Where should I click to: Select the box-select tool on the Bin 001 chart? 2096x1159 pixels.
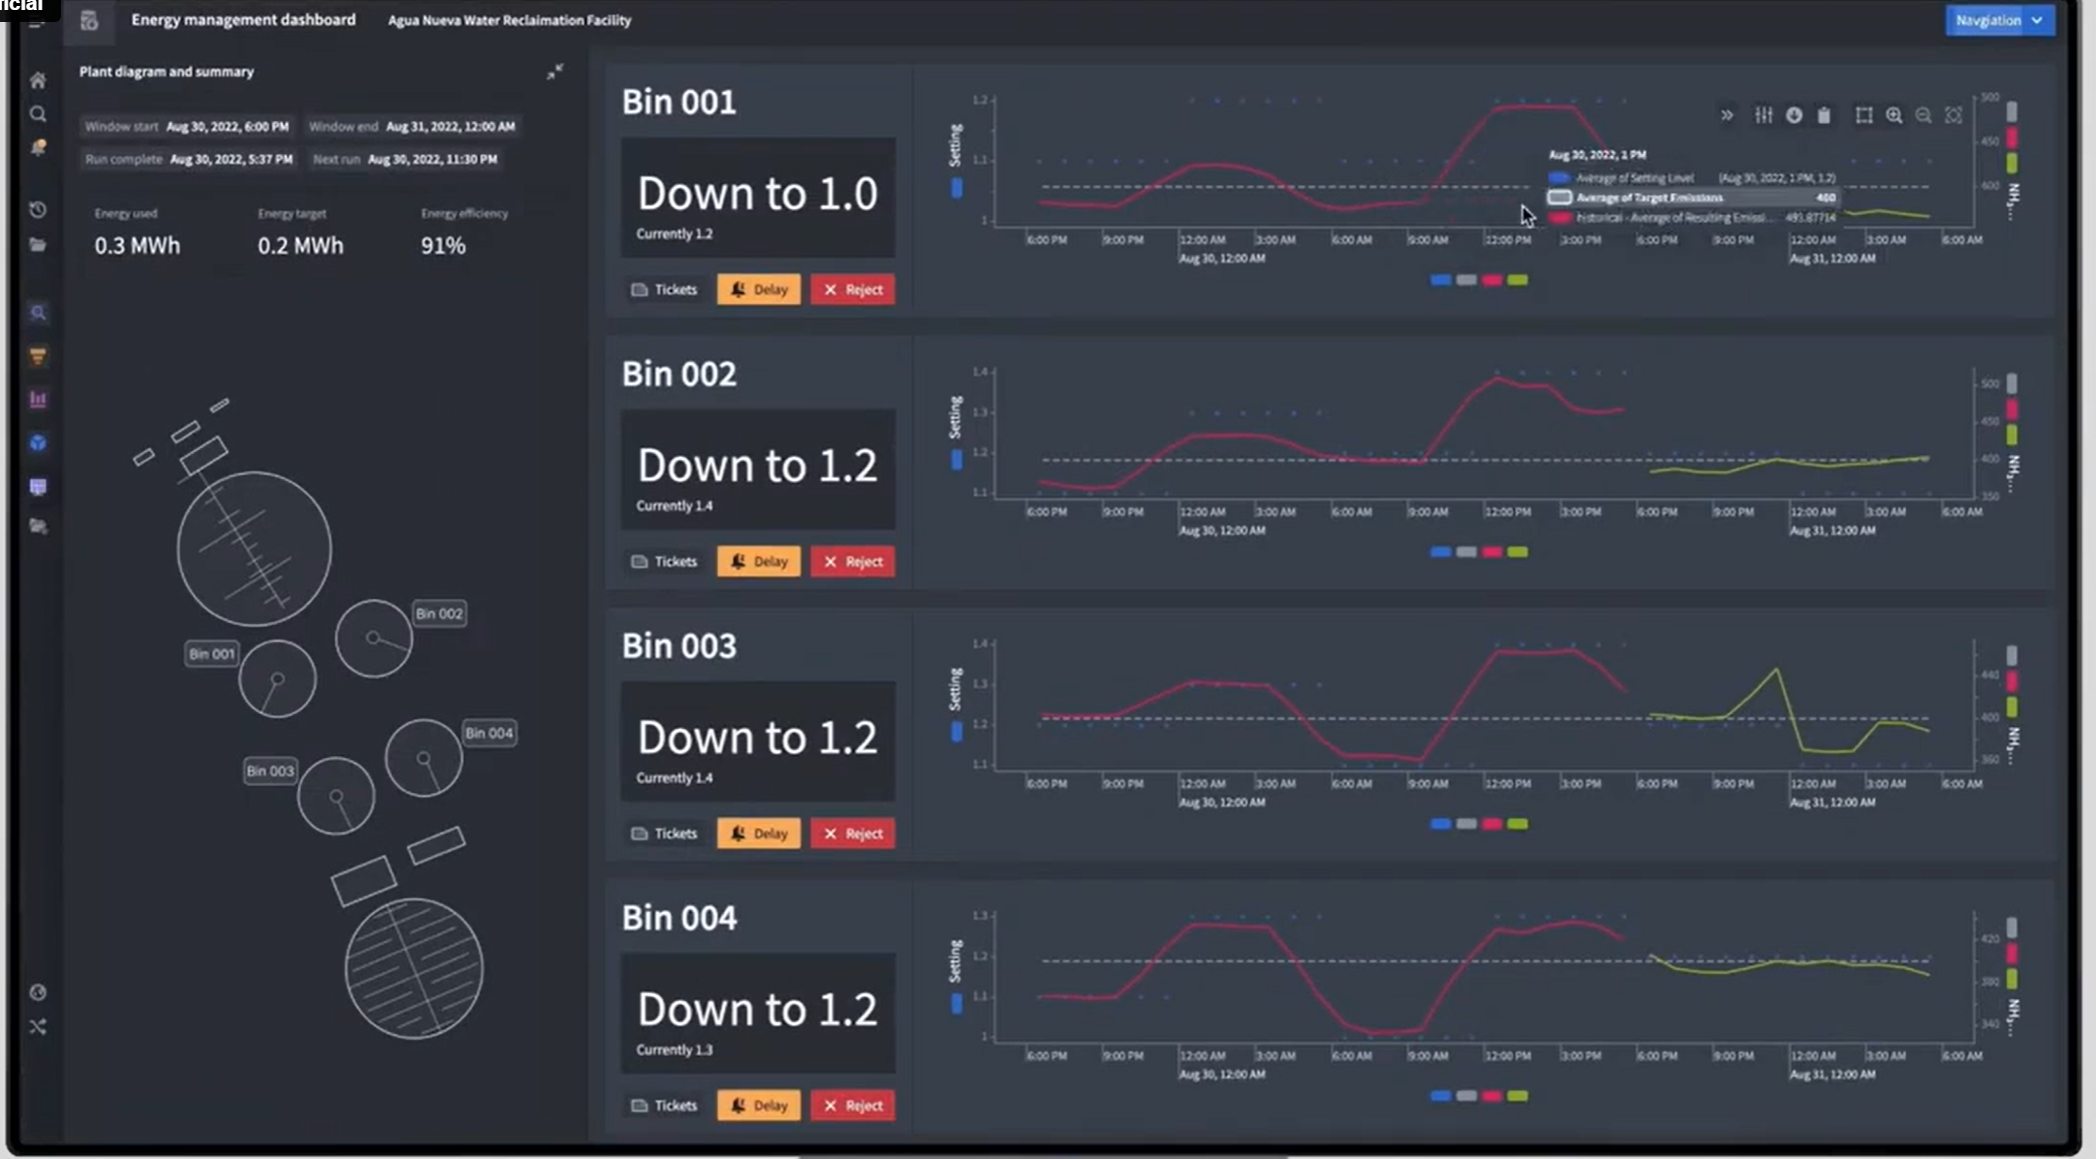coord(1864,116)
